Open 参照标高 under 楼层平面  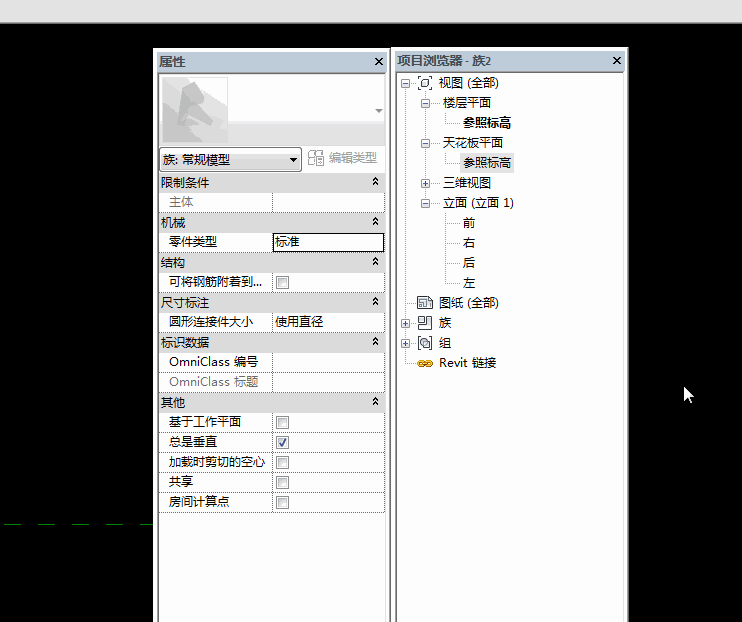click(487, 123)
